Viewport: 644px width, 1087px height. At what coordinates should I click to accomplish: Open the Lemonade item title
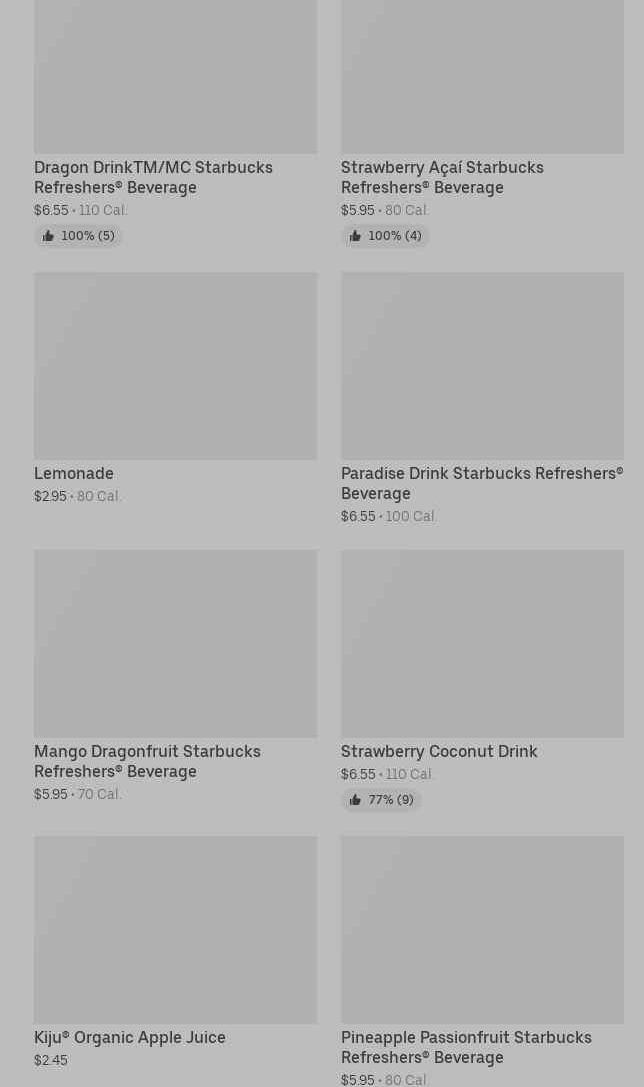pos(74,473)
